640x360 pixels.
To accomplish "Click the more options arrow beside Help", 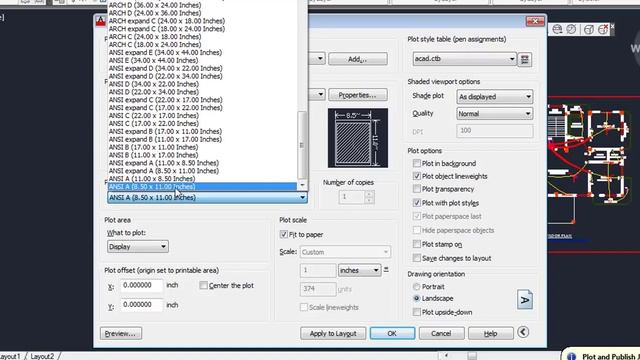I will pyautogui.click(x=523, y=332).
